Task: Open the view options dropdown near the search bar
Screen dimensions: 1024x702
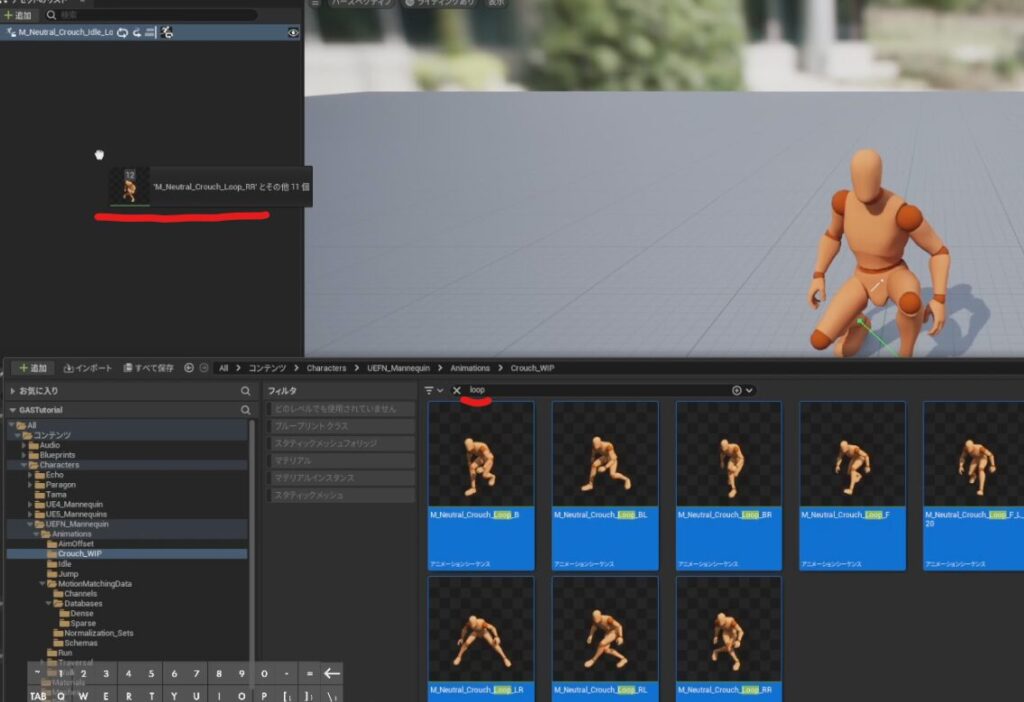Action: click(x=736, y=390)
